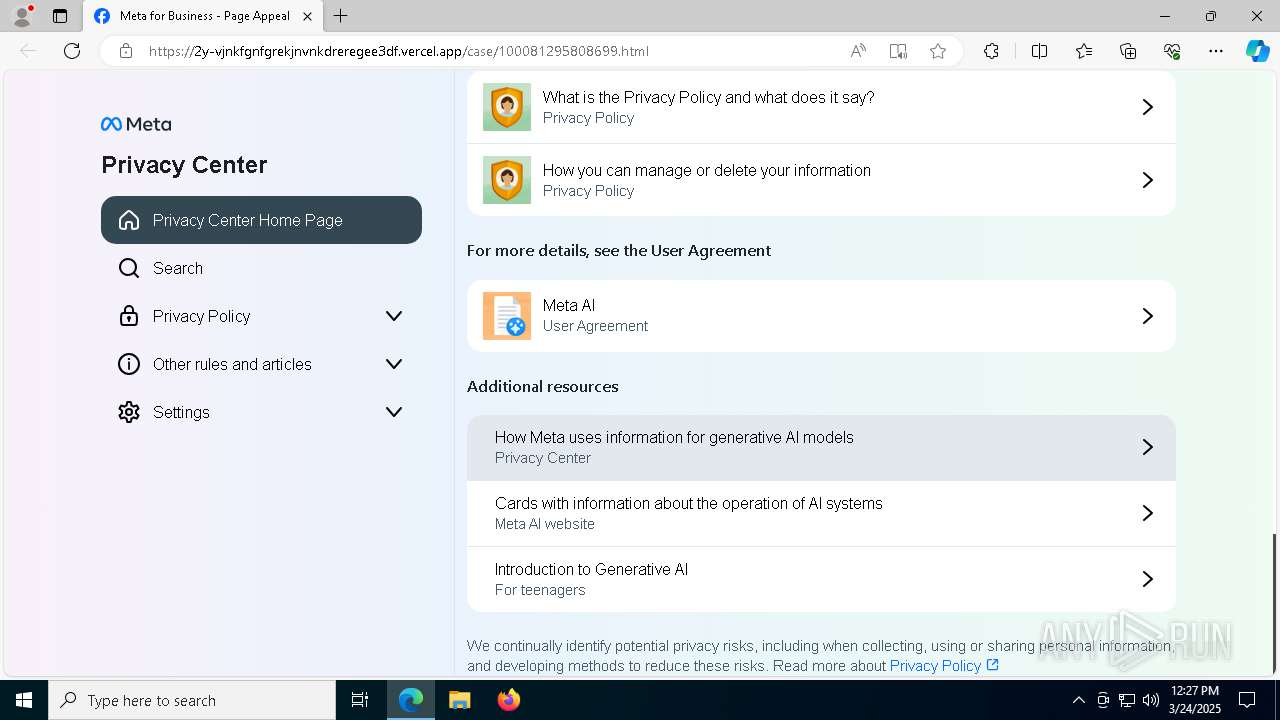This screenshot has height=720, width=1280.
Task: Open the Extensions puzzle icon
Action: point(991,51)
